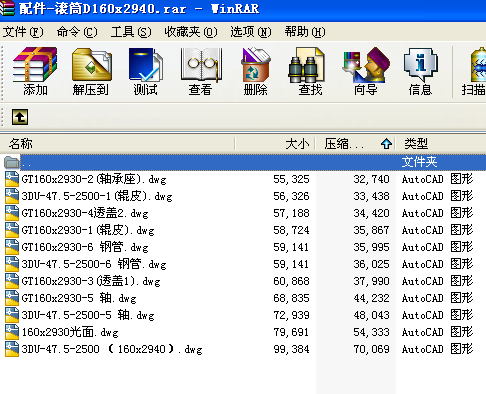This screenshot has width=486, height=394.
Task: Select file name GT160x2930-1(辊皮).dwg
Action: (x=88, y=230)
